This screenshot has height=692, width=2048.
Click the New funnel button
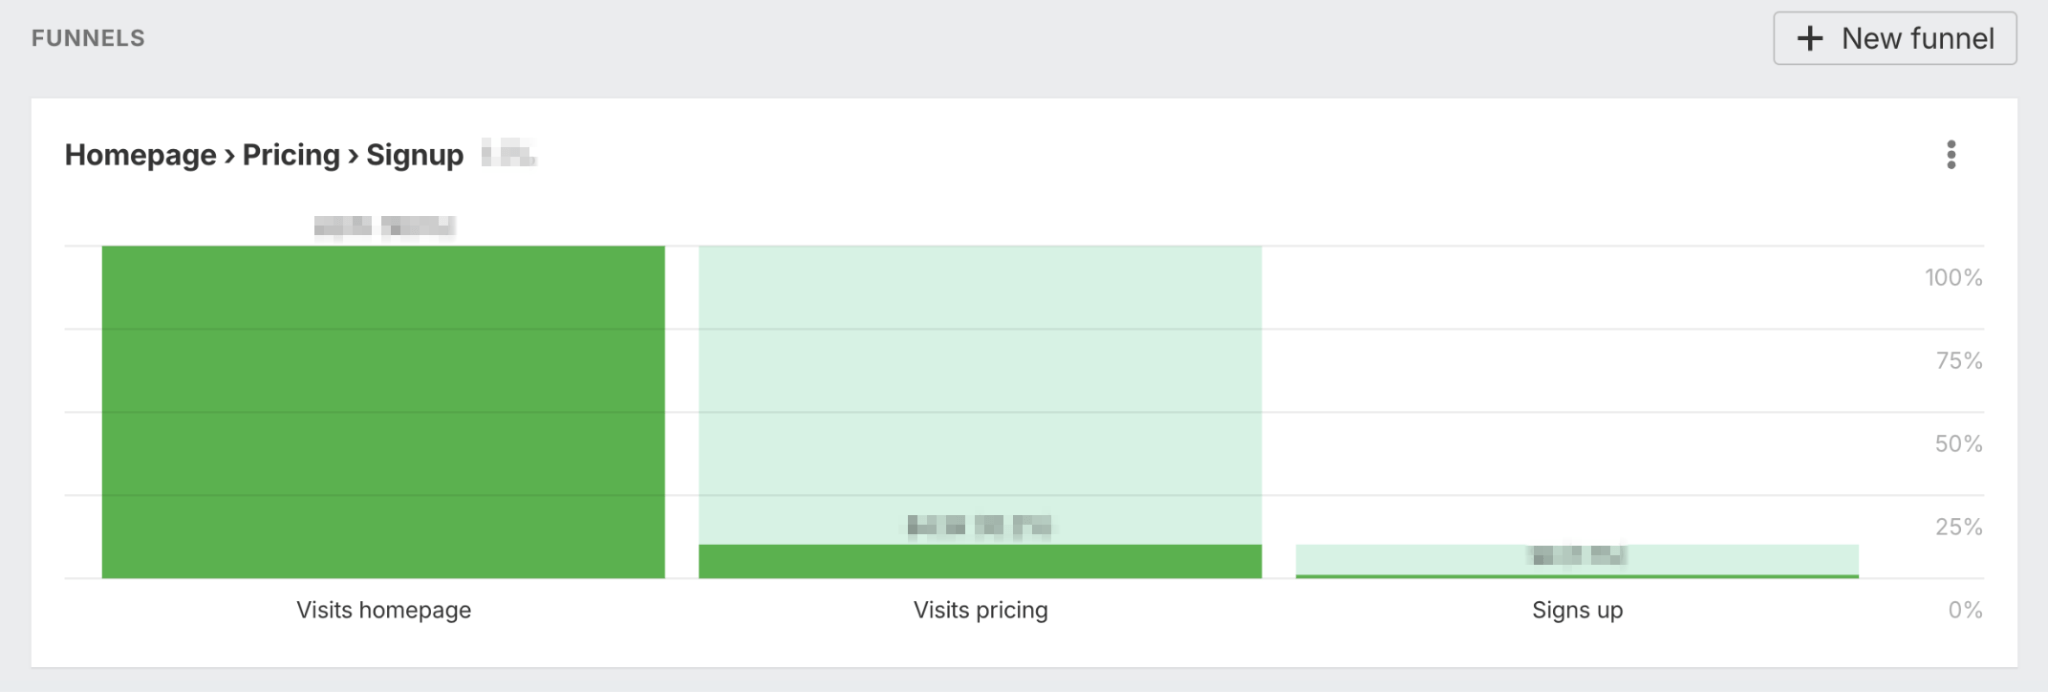(1895, 37)
